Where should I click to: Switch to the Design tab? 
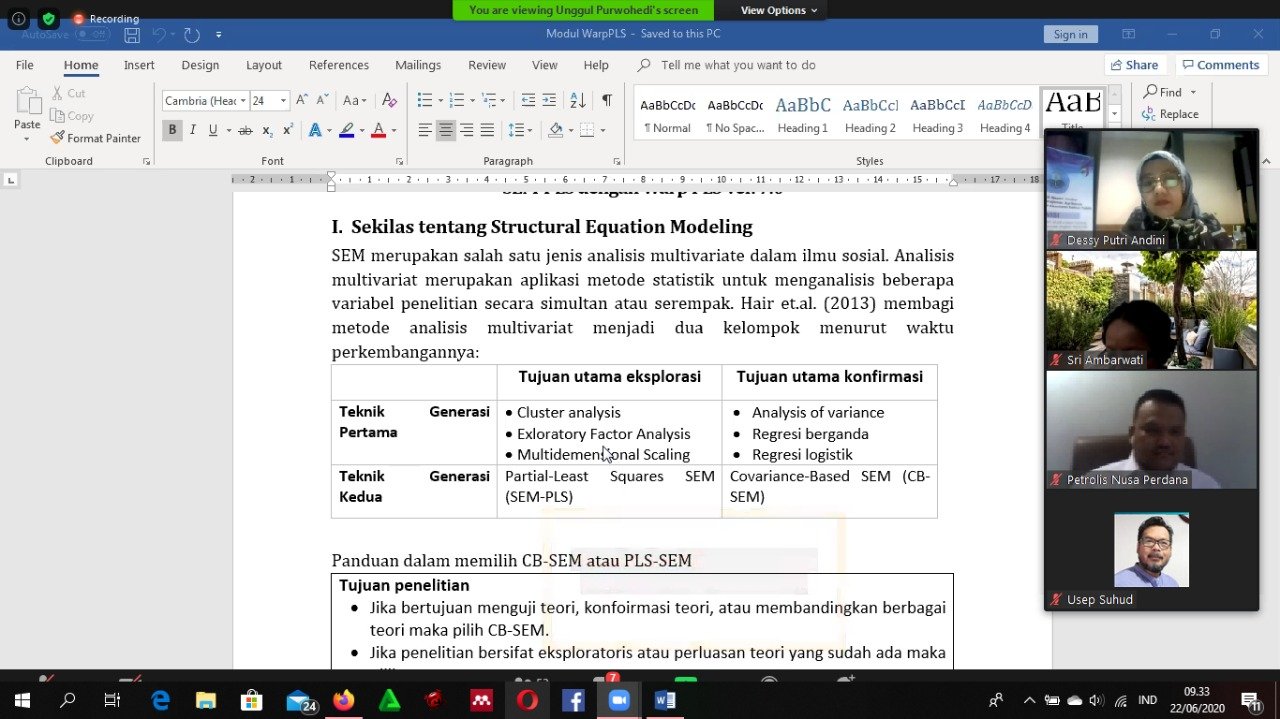200,65
